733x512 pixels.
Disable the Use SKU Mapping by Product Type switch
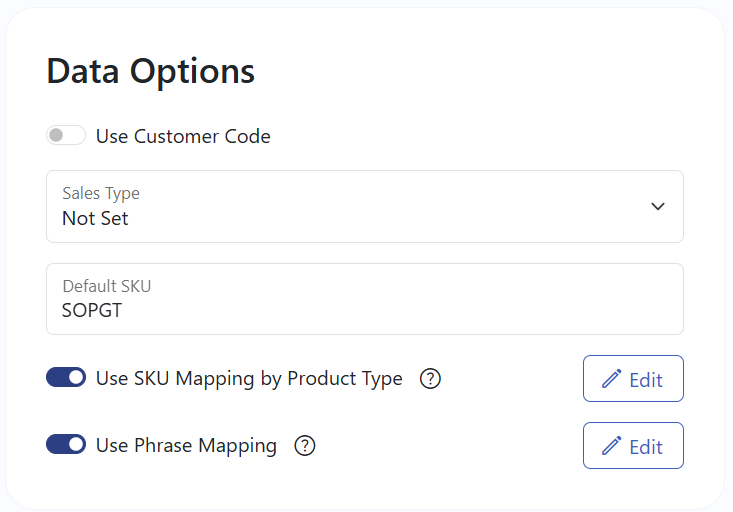click(x=66, y=377)
